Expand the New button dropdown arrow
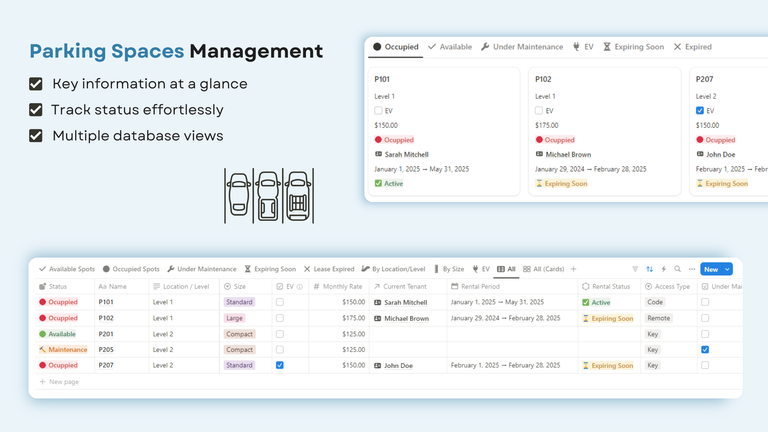 [x=727, y=269]
